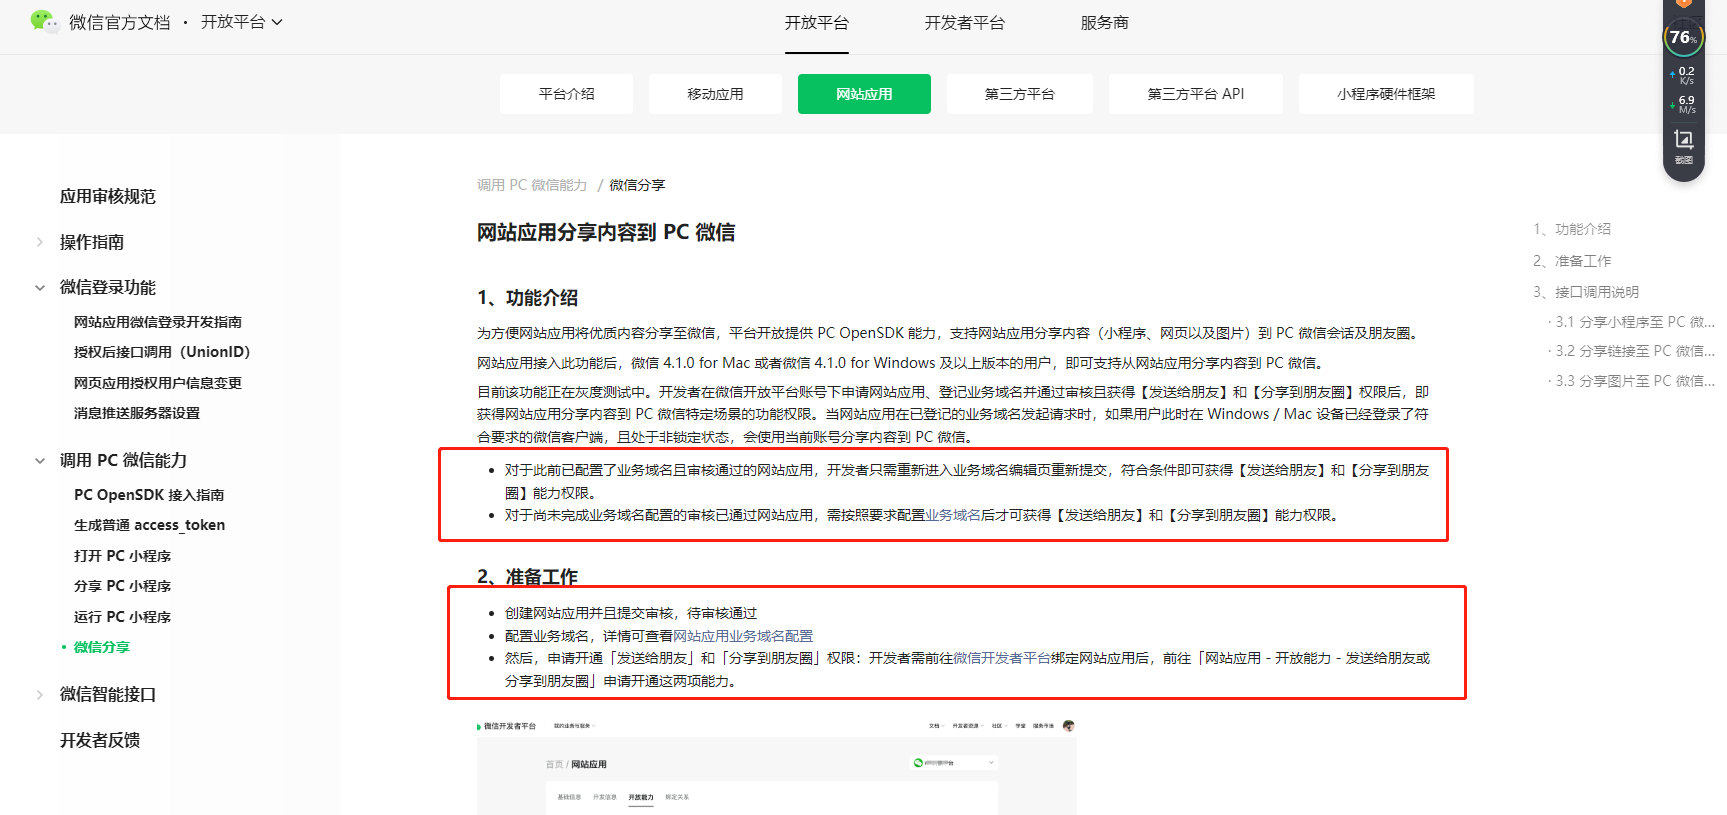Select the 平台介绍 button
This screenshot has height=815, width=1727.
coord(566,94)
